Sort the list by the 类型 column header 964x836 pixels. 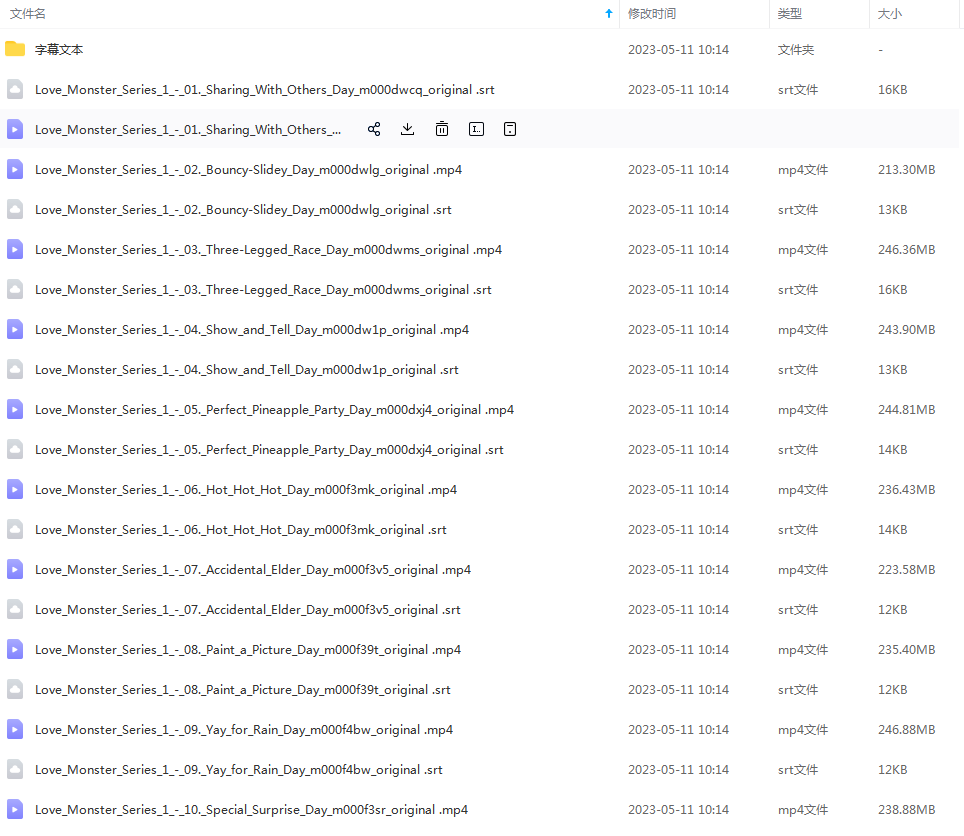click(x=789, y=14)
